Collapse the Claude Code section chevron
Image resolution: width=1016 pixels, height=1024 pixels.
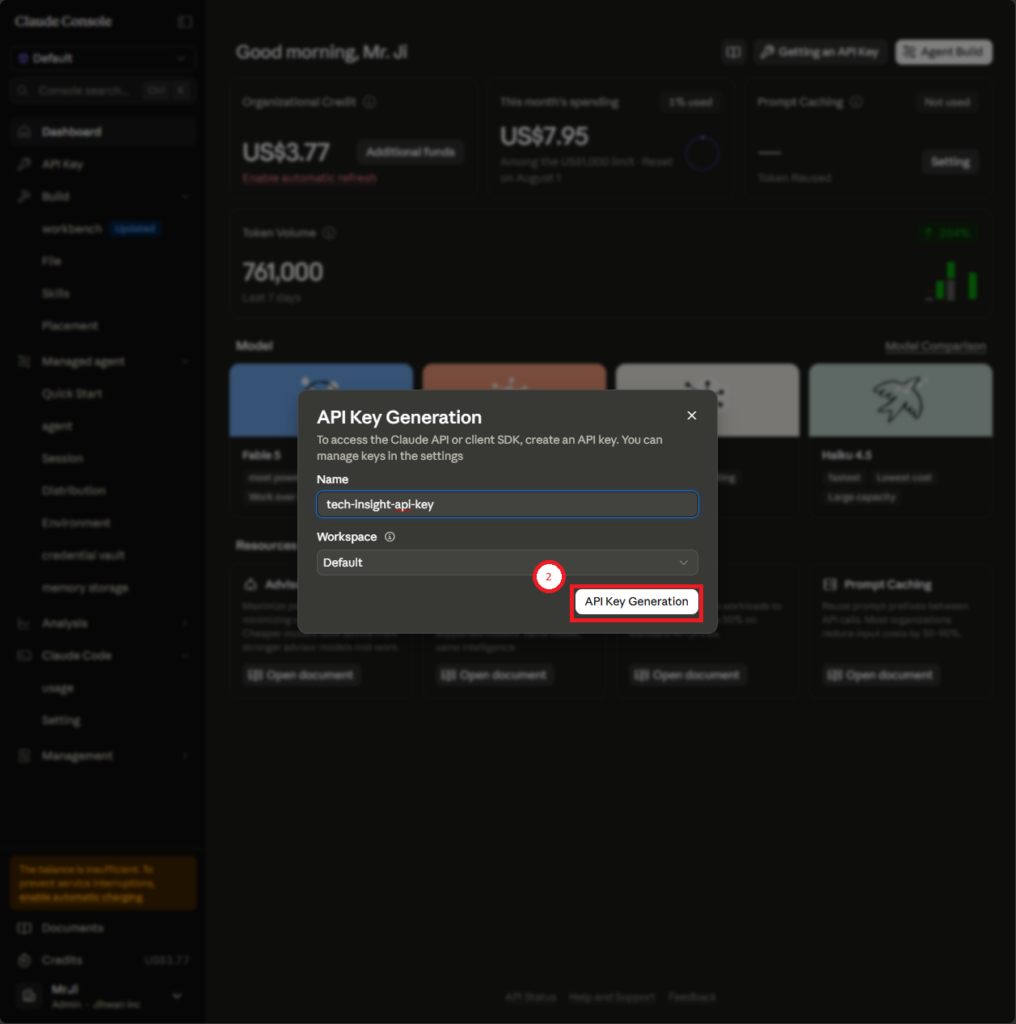click(185, 655)
